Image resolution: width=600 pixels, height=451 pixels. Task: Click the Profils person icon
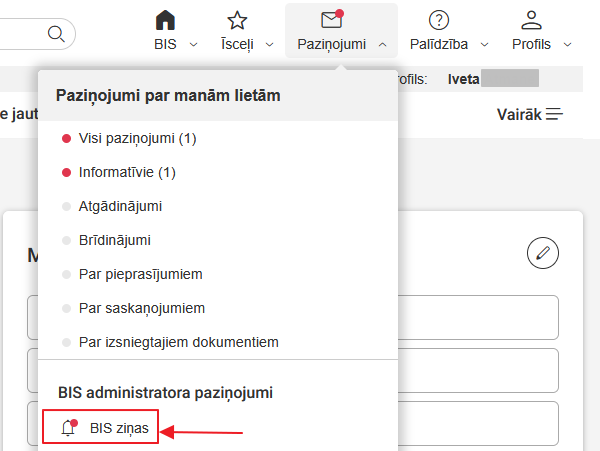point(532,20)
